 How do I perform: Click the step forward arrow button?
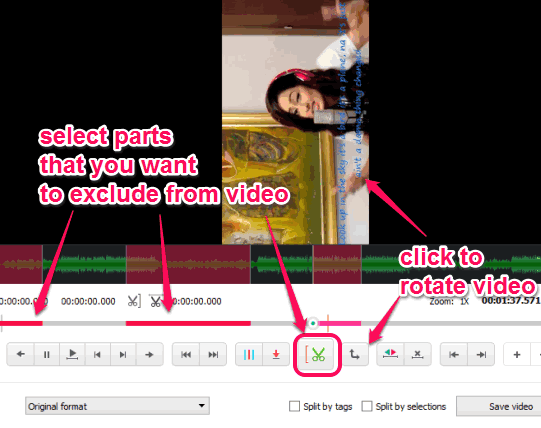click(x=149, y=354)
